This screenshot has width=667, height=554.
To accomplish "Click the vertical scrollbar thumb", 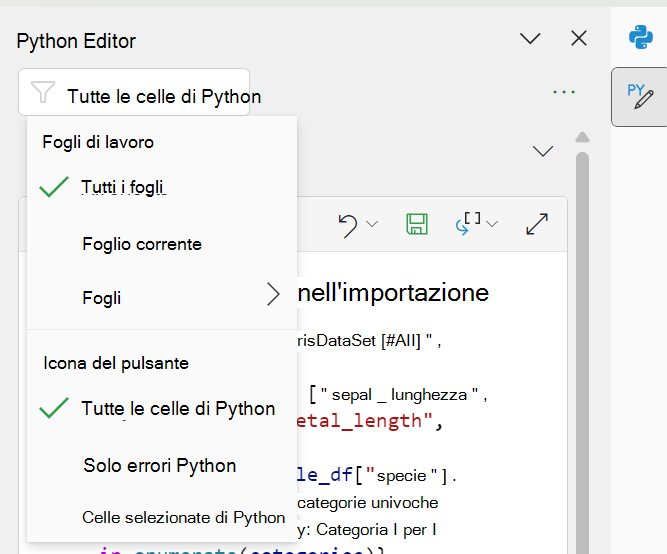I will [x=582, y=353].
